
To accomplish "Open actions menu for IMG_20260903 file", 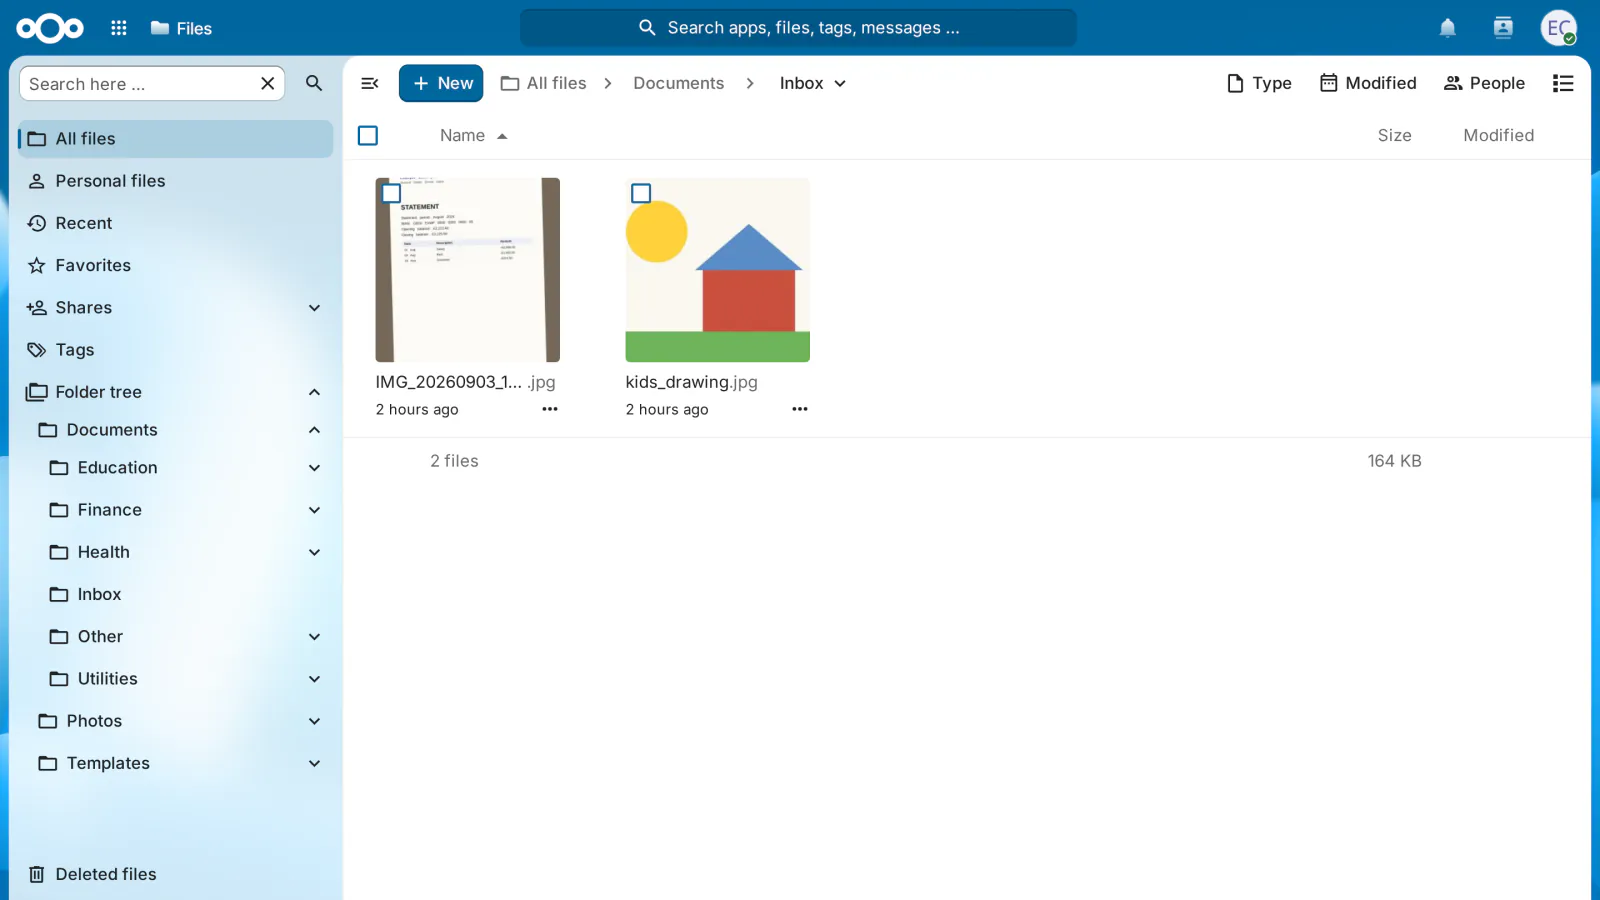I will tap(550, 409).
